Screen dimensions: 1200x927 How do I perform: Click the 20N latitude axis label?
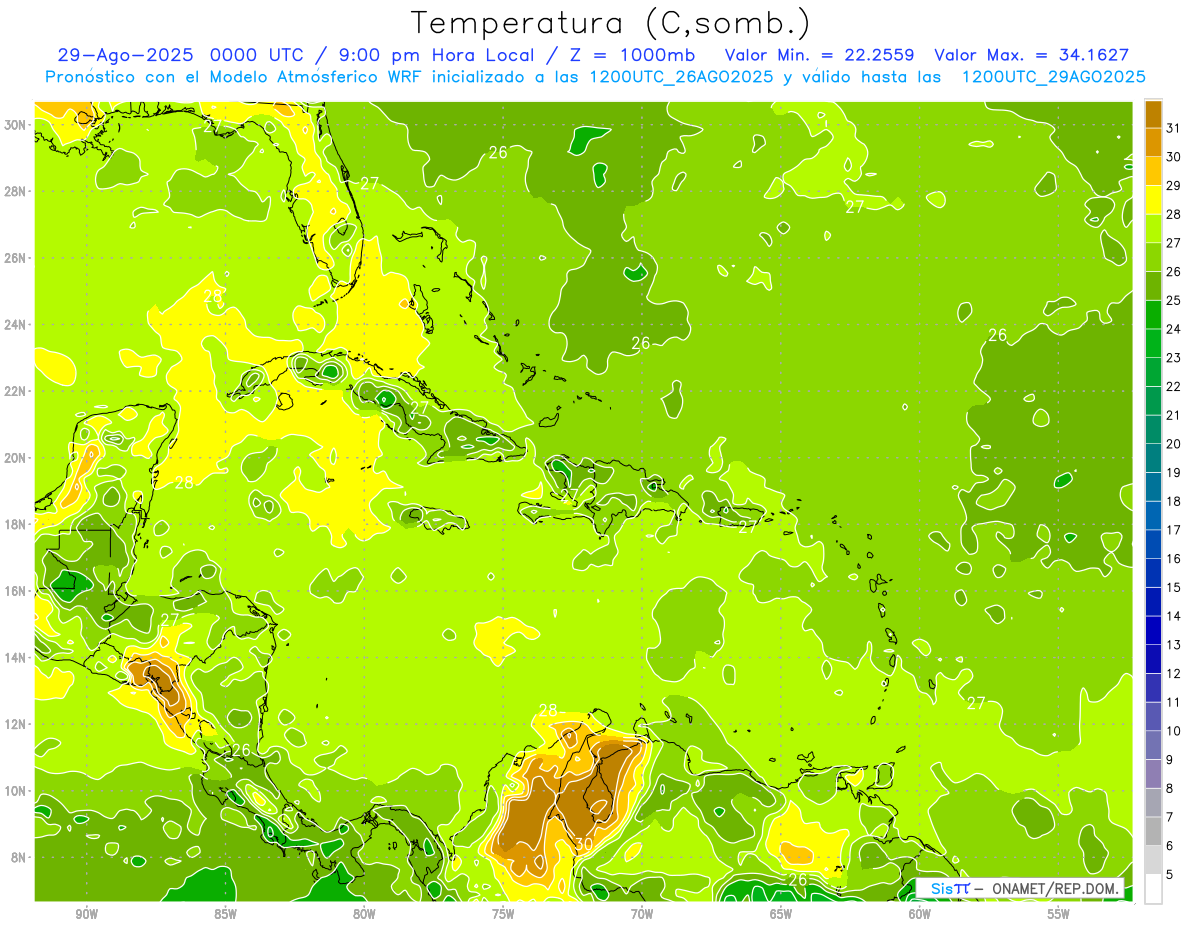(16, 458)
